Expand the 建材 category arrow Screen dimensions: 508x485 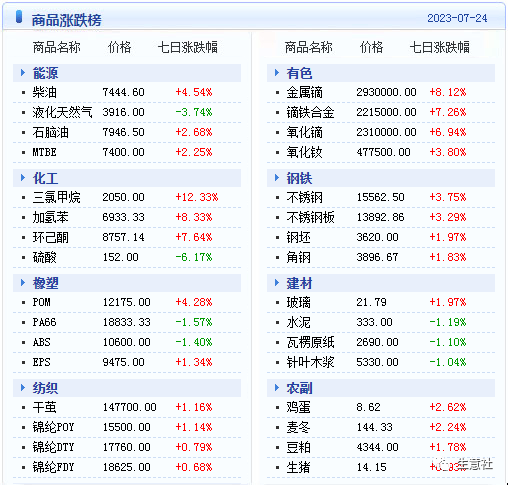(277, 283)
